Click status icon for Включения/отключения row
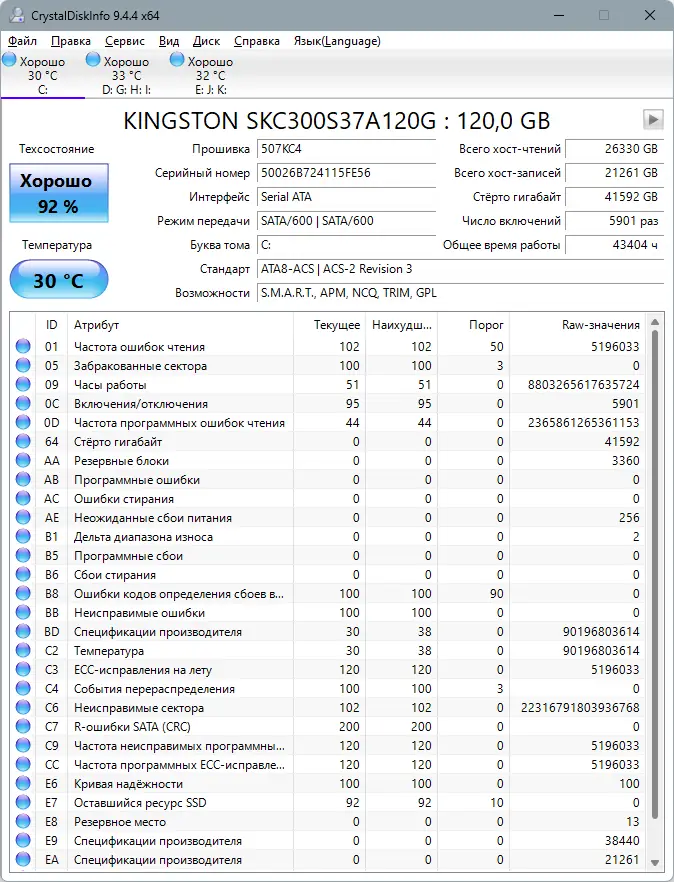The width and height of the screenshot is (674, 882). coord(23,404)
